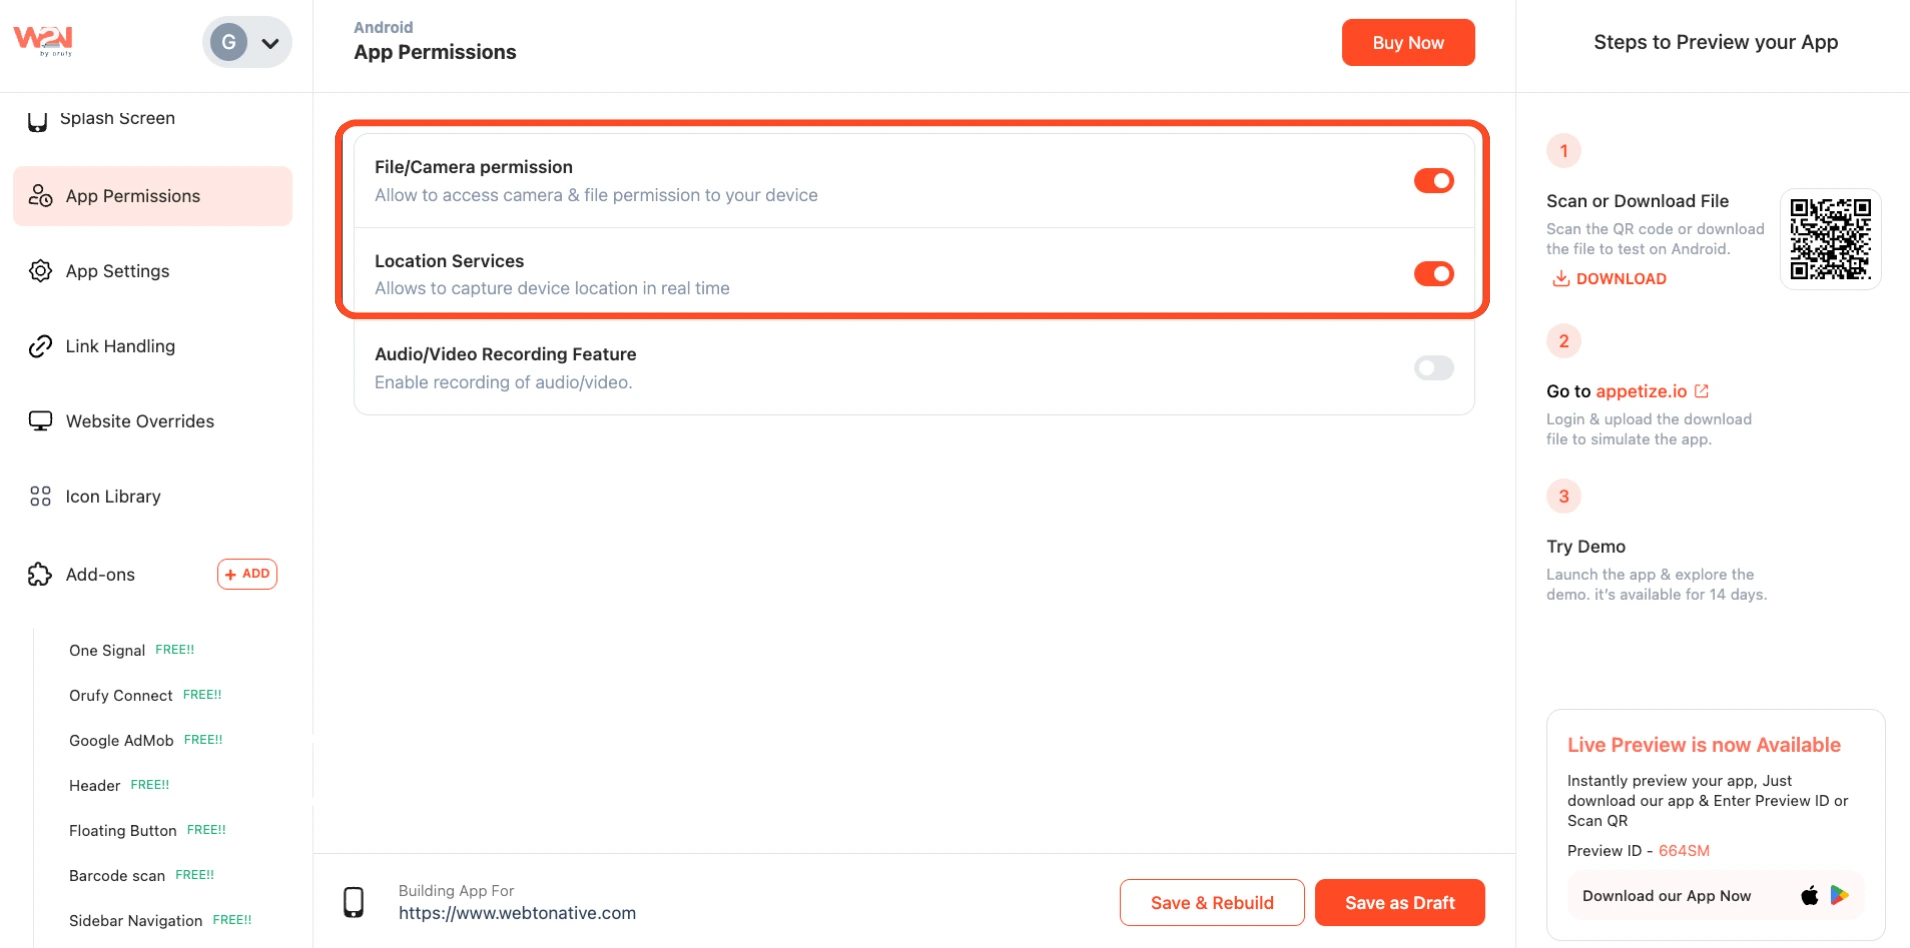Click the Link Handling chain icon
The height and width of the screenshot is (948, 1910).
click(40, 346)
